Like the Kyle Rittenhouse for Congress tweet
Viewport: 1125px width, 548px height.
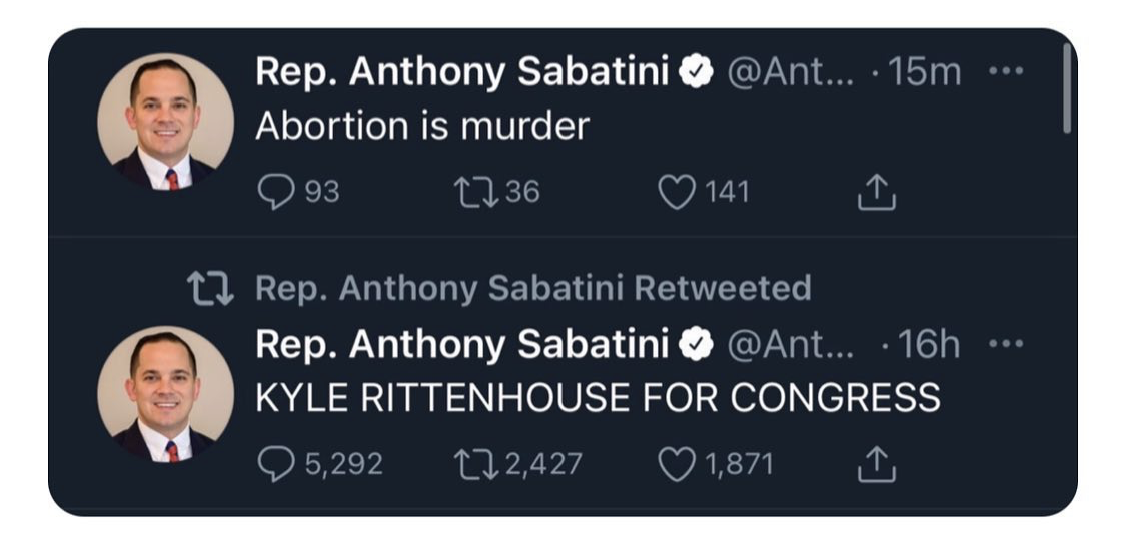[677, 464]
